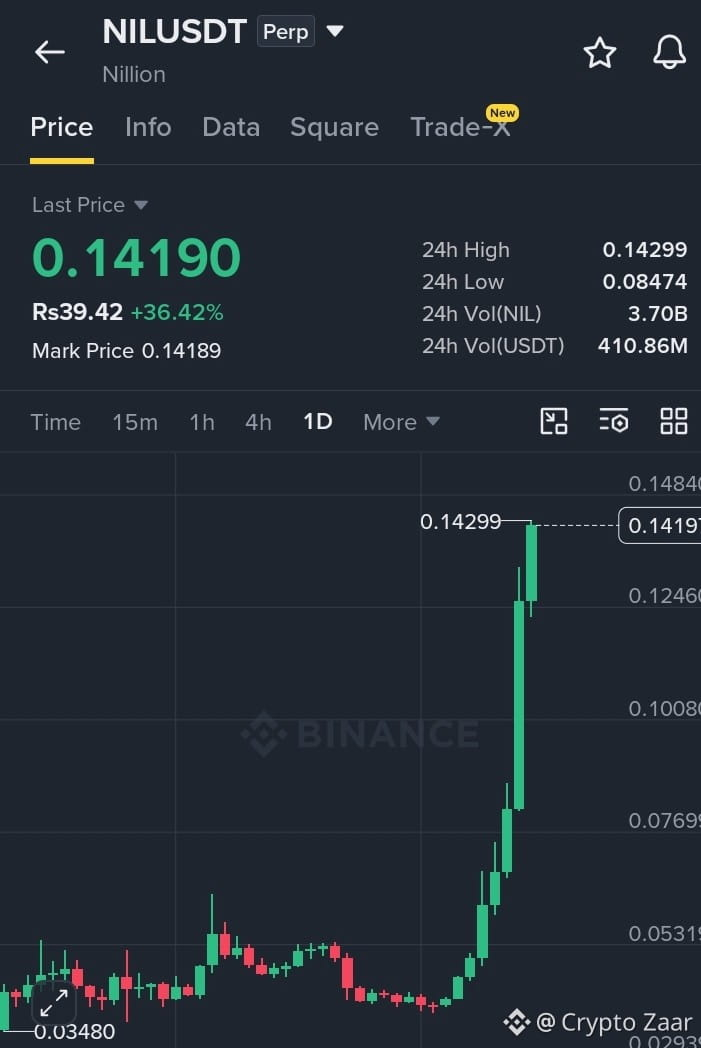Screen dimensions: 701x1048
Task: Select the 4h chart interval
Action: 258,422
